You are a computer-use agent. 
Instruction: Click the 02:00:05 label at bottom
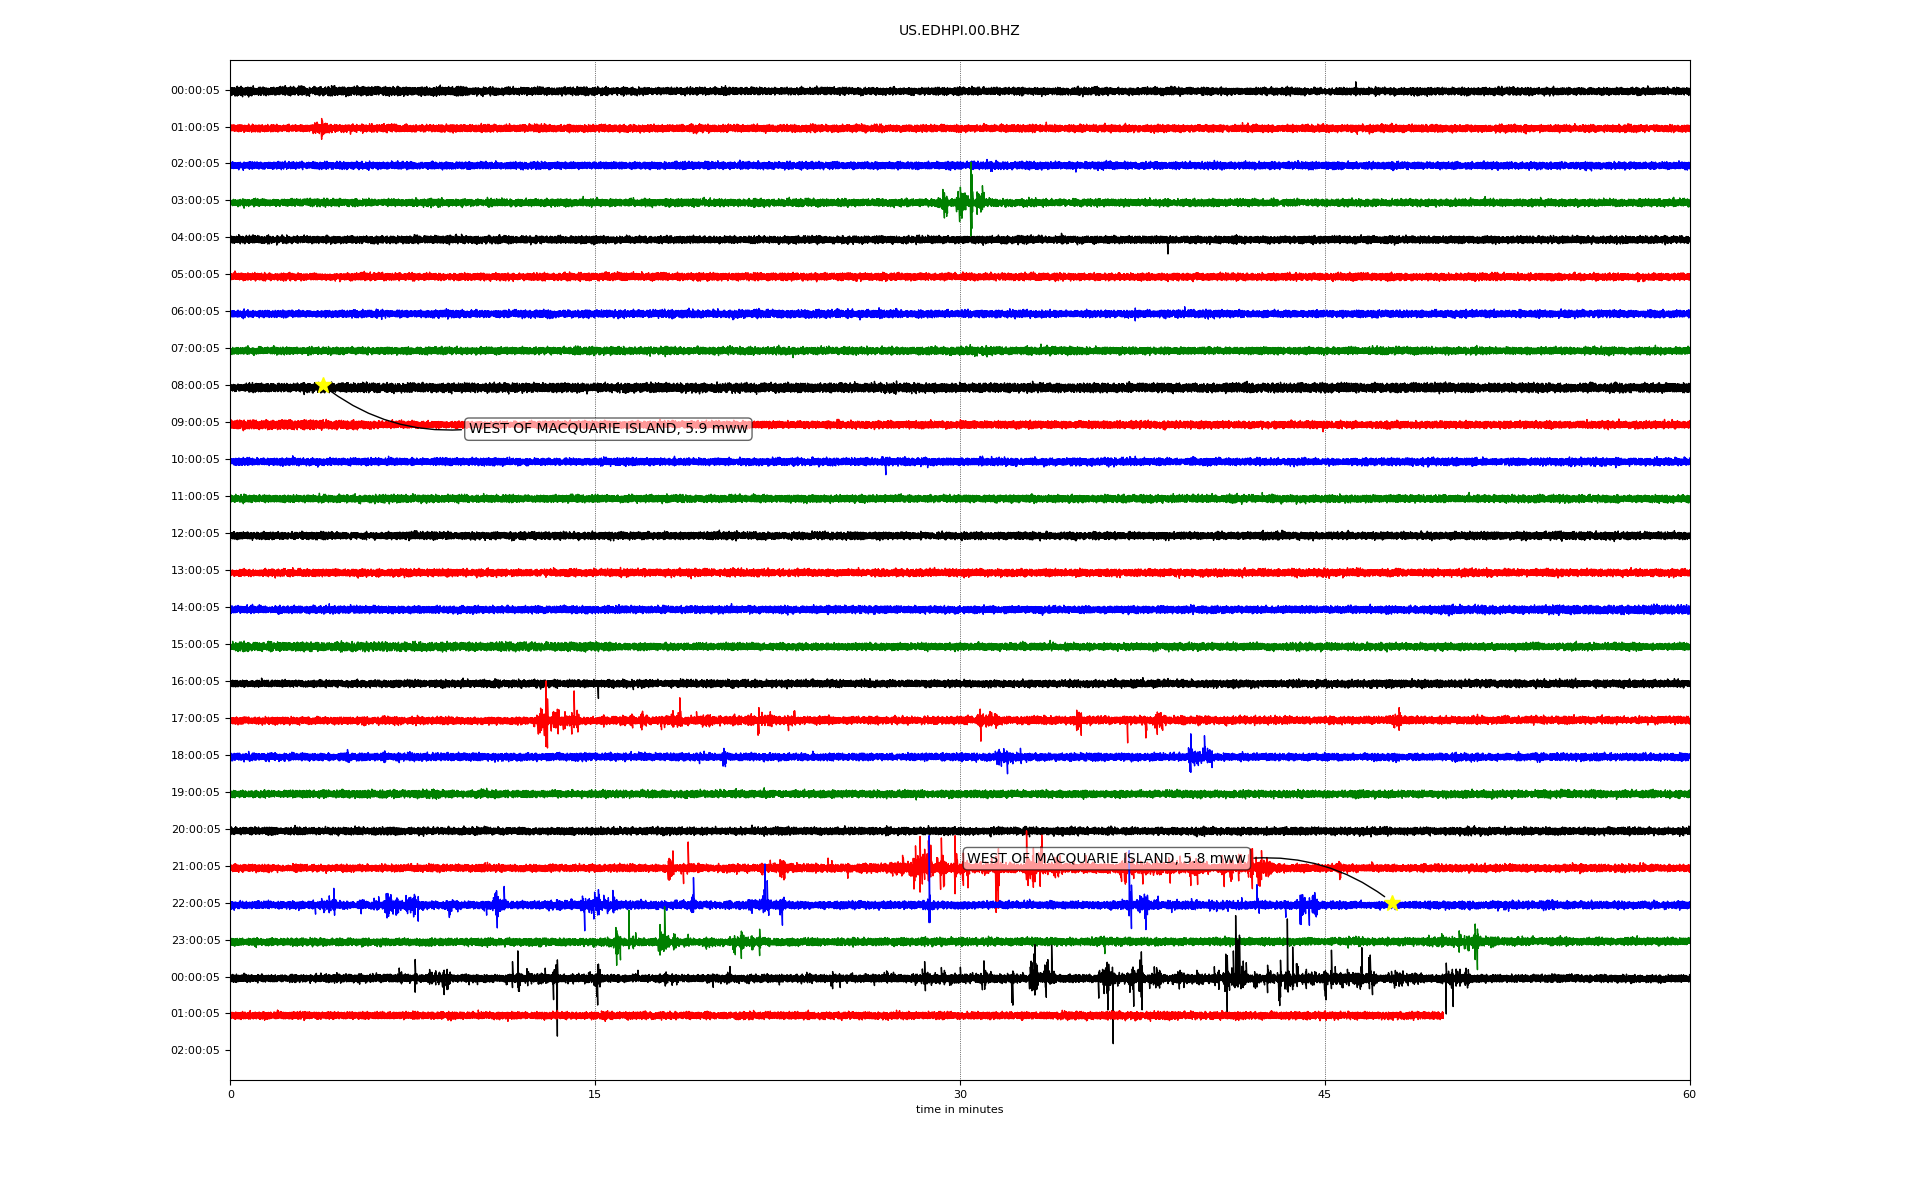coord(195,1051)
